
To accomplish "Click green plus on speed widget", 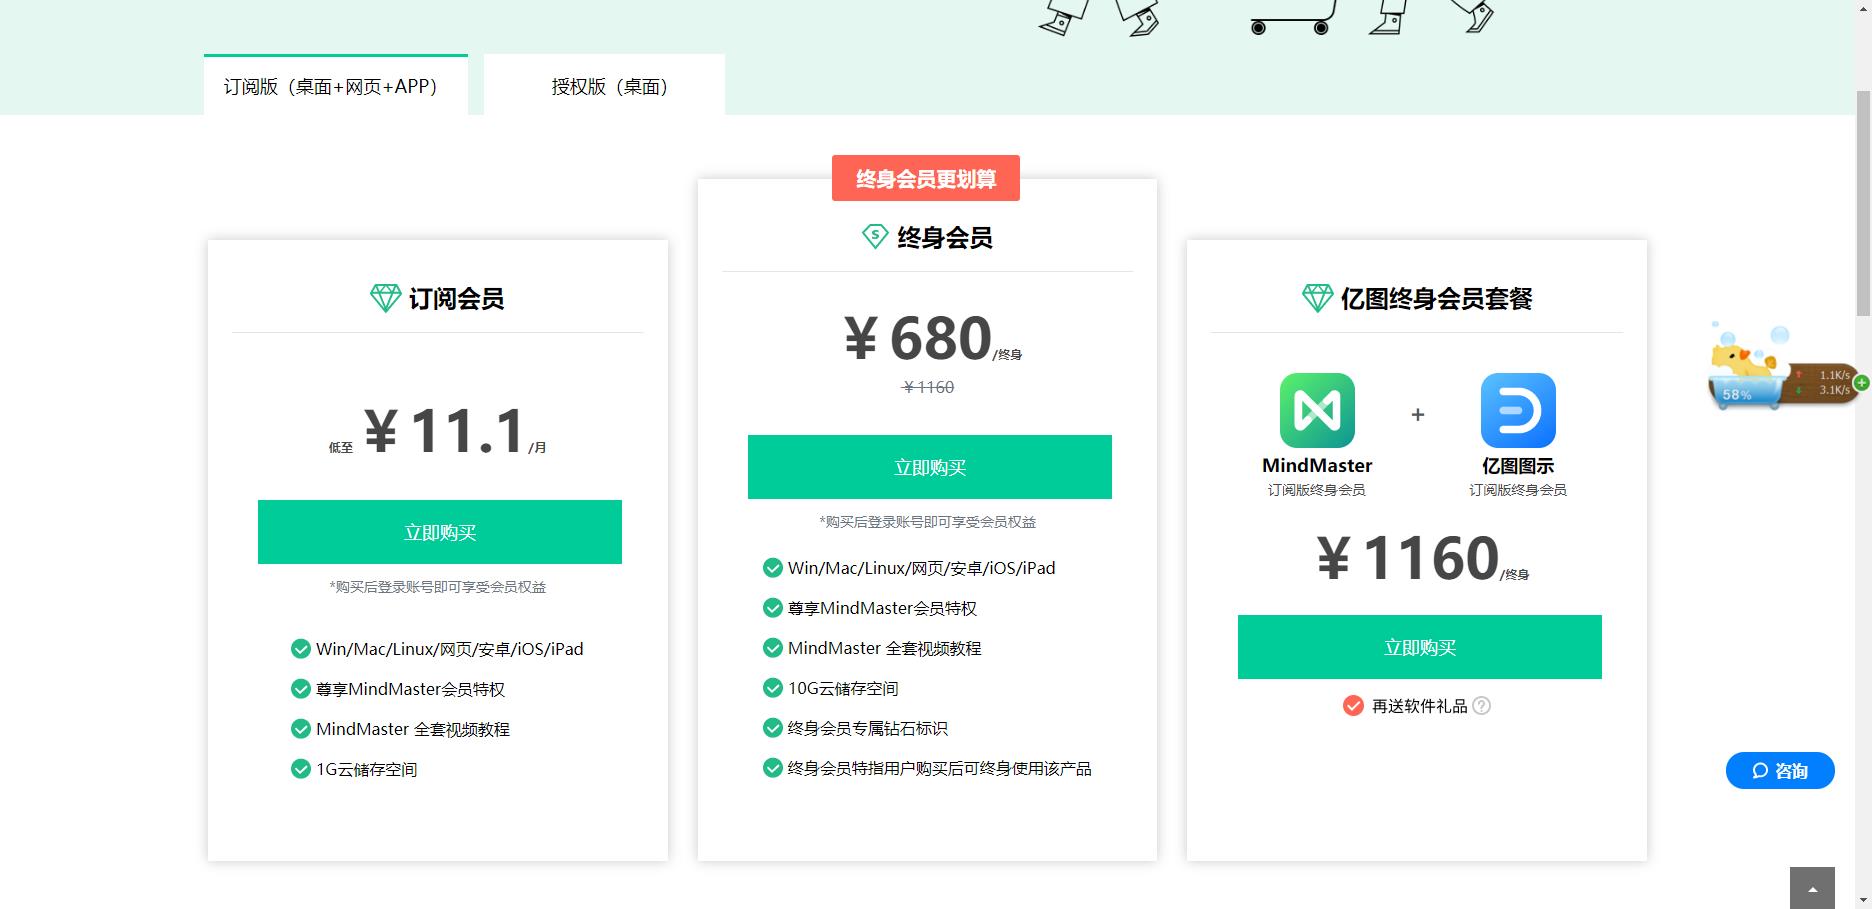I will click(x=1861, y=382).
